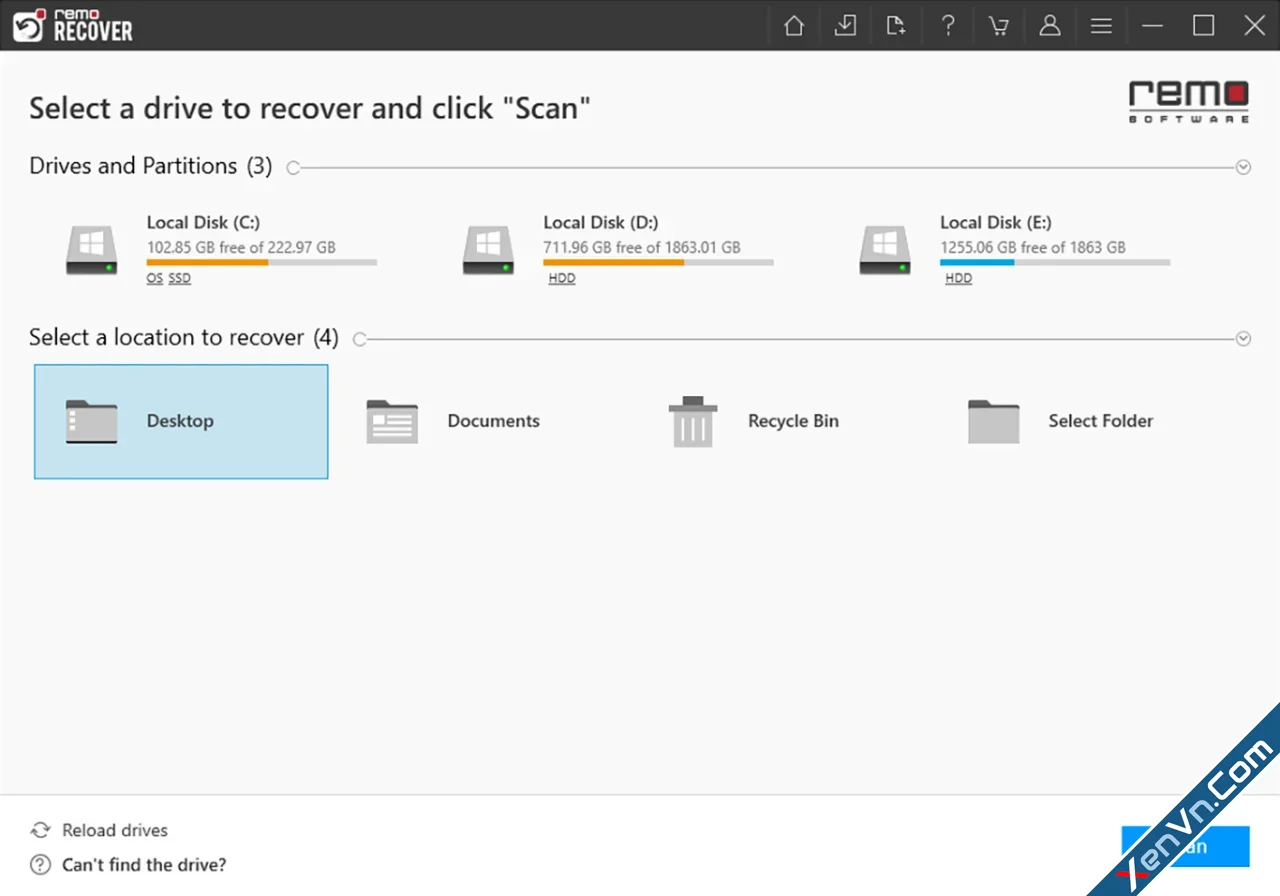Maximize the Remo Recover window

pyautogui.click(x=1204, y=25)
